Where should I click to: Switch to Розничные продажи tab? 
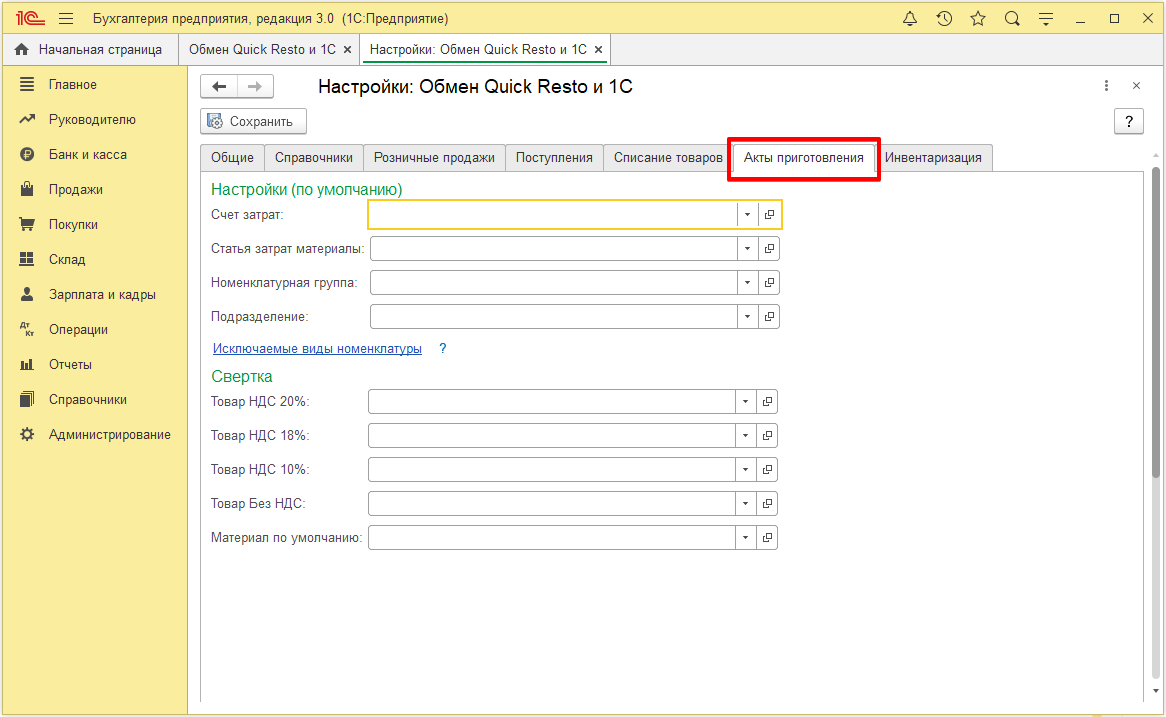pyautogui.click(x=434, y=158)
